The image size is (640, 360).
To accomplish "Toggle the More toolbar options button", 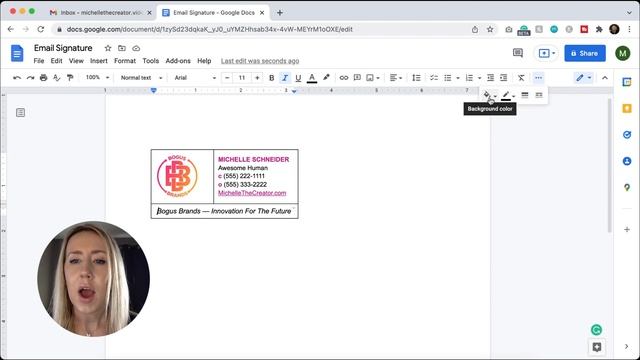I will pos(538,78).
